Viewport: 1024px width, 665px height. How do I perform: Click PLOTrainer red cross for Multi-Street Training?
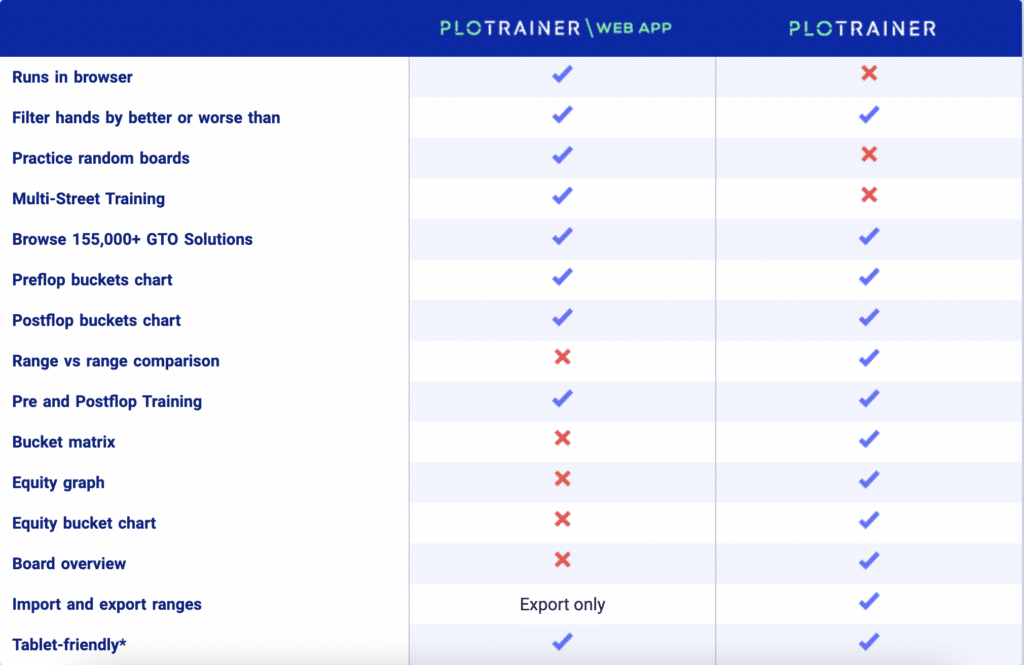pos(869,195)
